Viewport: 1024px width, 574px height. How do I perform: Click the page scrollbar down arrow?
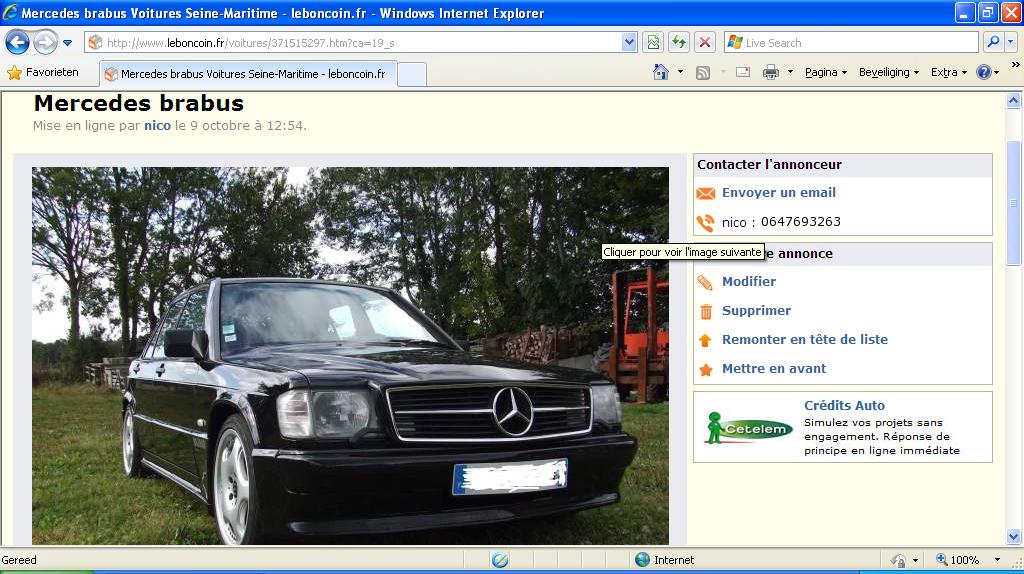(x=1014, y=537)
